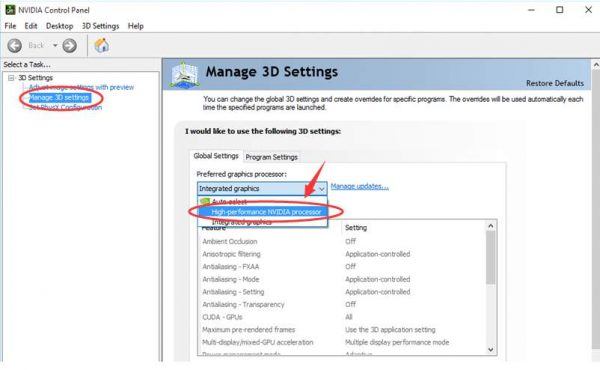This screenshot has width=600, height=370.
Task: Open the 3D Settings menu
Action: 101,26
